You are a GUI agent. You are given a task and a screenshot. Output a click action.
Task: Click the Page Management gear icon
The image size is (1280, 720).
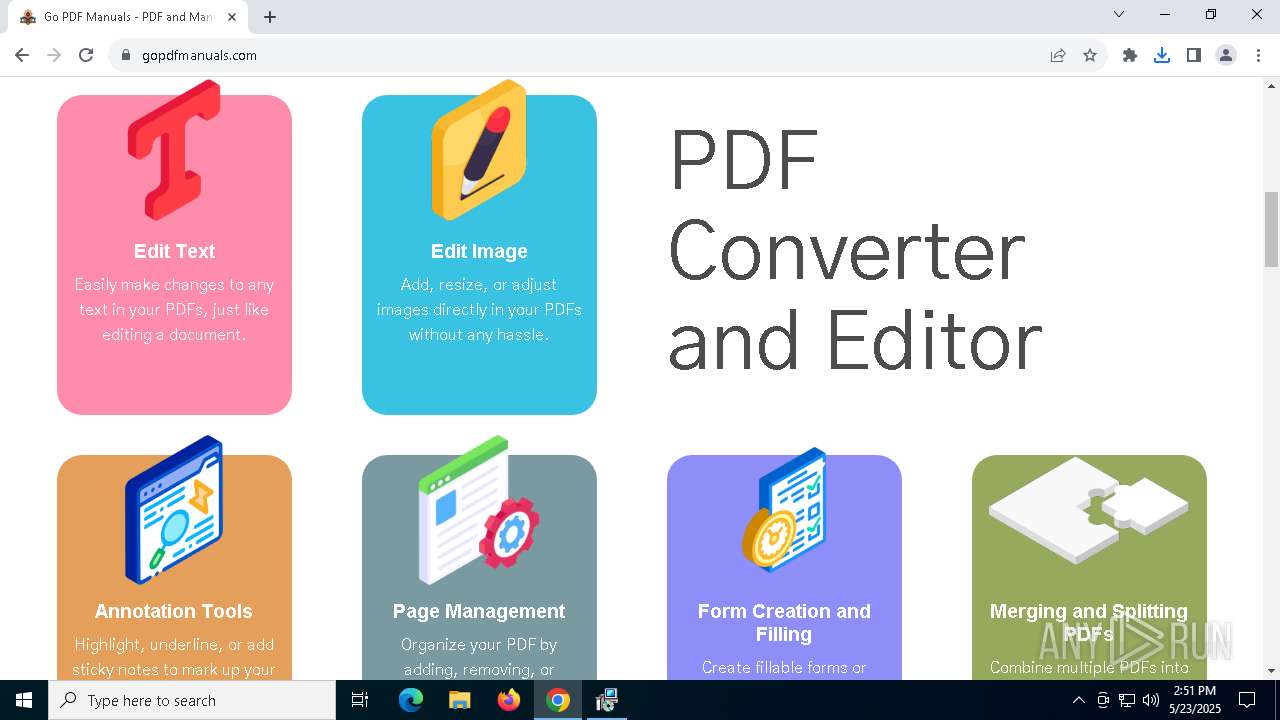pyautogui.click(x=479, y=510)
